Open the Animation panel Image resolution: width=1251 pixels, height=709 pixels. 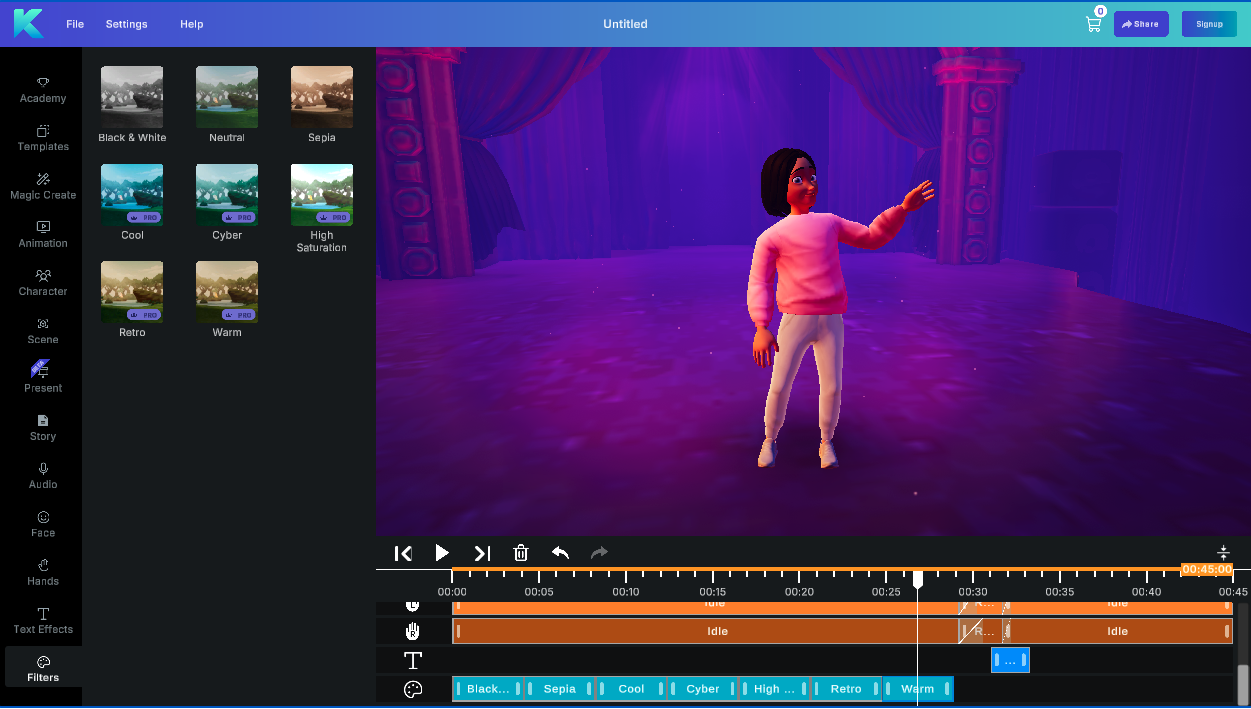(x=42, y=234)
